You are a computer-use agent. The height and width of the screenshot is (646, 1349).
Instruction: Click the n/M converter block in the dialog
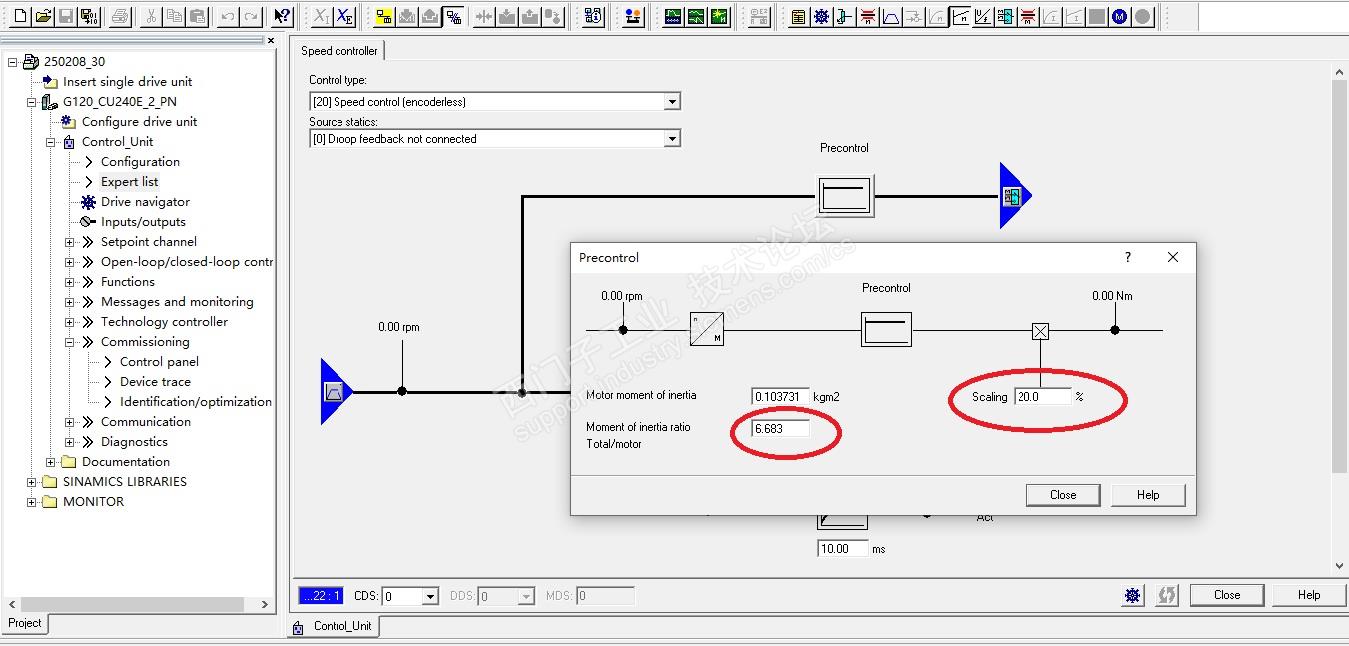(x=707, y=329)
